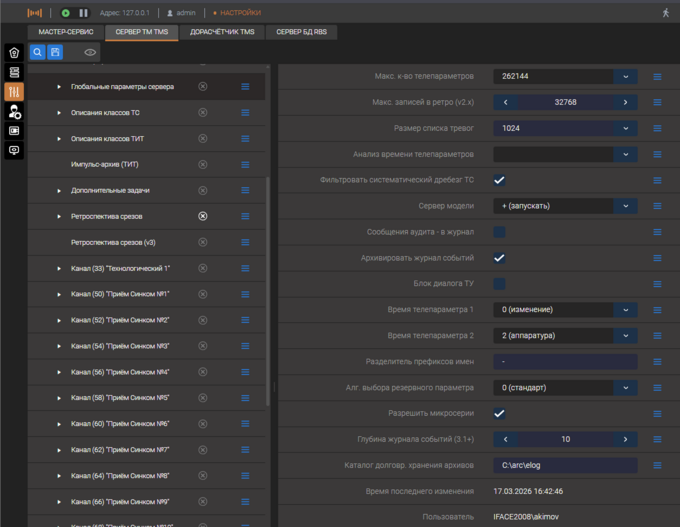Toggle the eye visibility icon in toolbar
This screenshot has width=680, height=527.
pyautogui.click(x=90, y=52)
